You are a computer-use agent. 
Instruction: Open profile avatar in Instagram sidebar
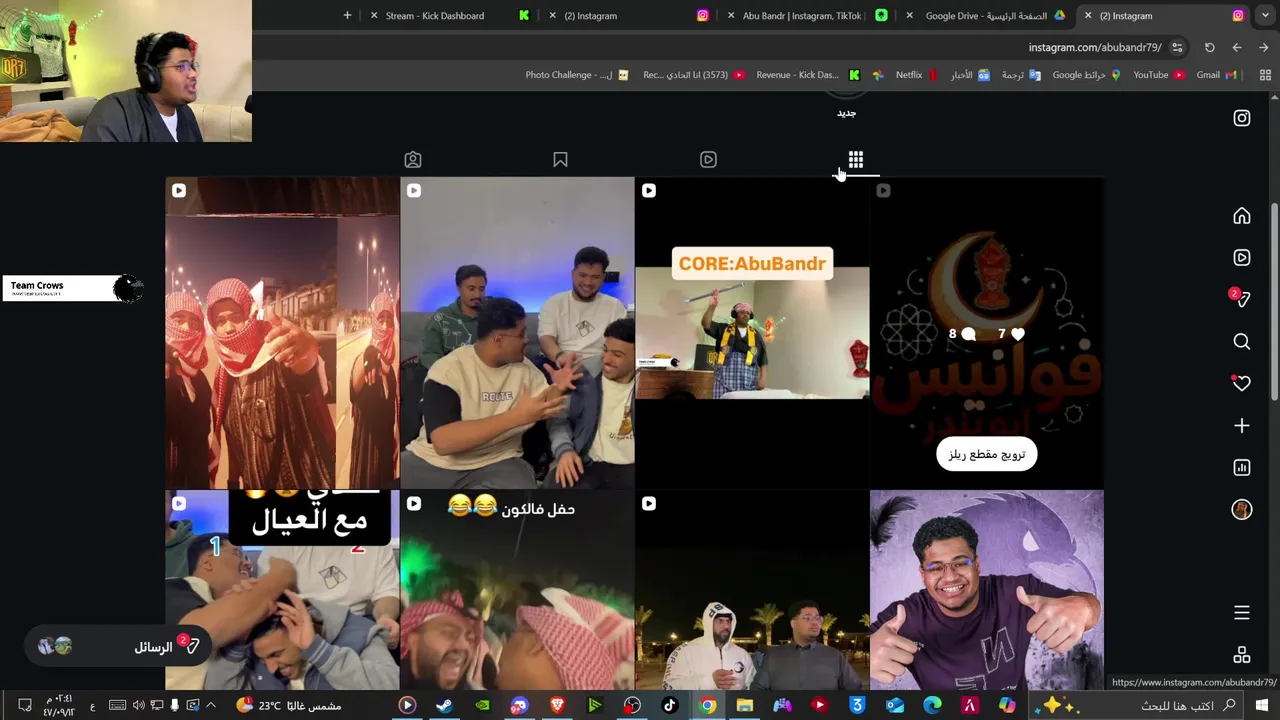pyautogui.click(x=1242, y=510)
